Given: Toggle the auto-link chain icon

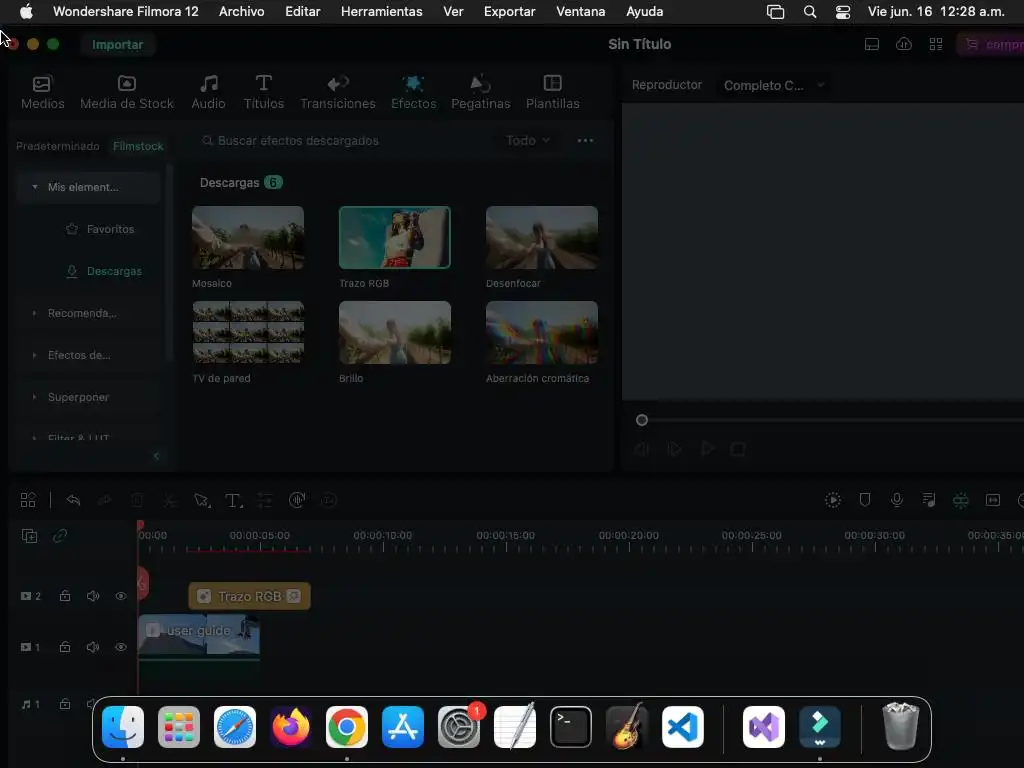Looking at the screenshot, I should [60, 536].
